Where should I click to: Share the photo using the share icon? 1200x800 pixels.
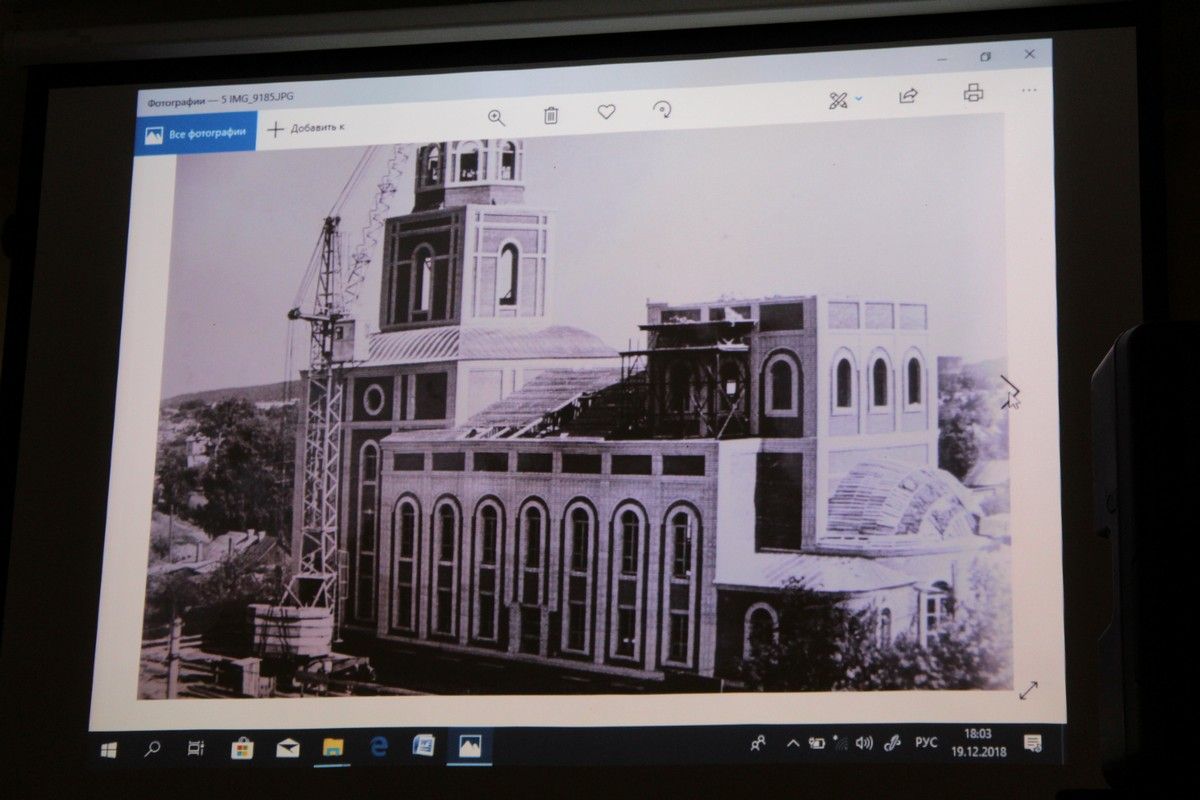(908, 96)
